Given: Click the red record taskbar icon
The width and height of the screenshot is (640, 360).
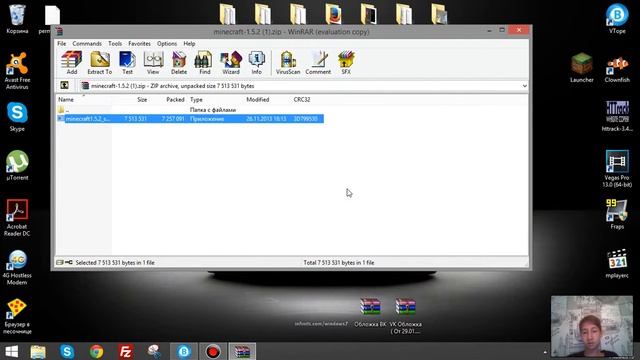Looking at the screenshot, I should (x=213, y=351).
